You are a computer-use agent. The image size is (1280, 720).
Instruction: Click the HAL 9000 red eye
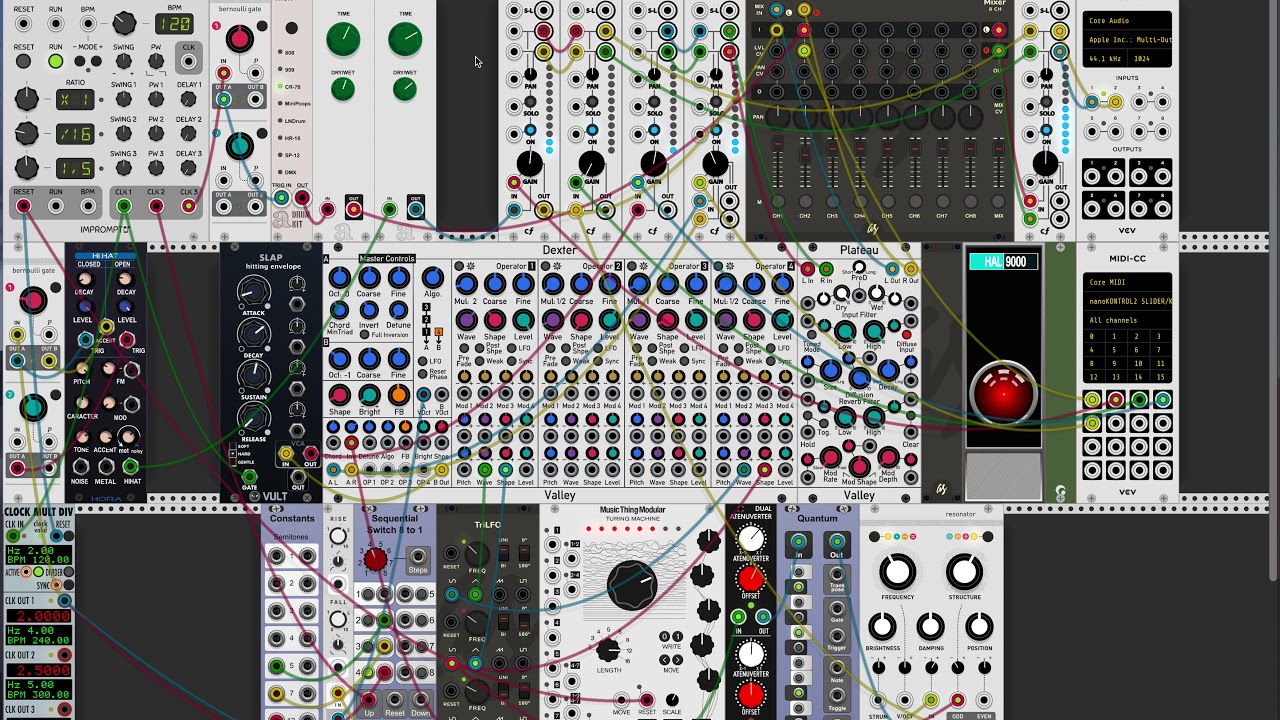tap(1004, 392)
